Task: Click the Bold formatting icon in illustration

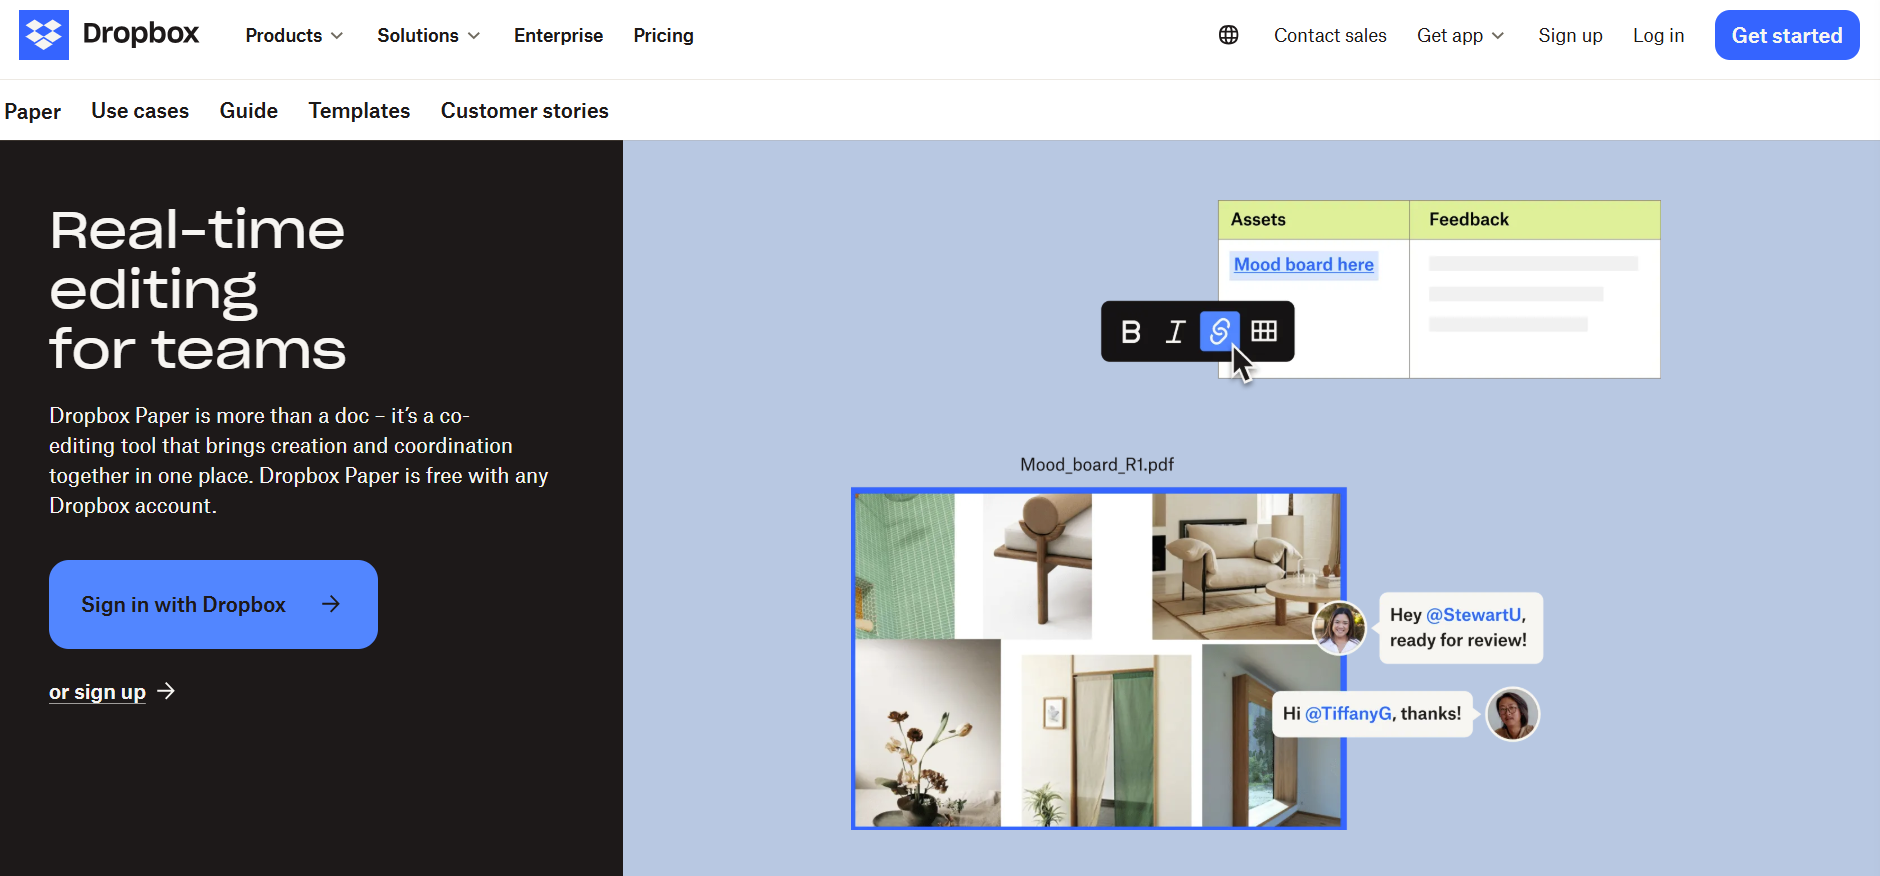Action: [1131, 332]
